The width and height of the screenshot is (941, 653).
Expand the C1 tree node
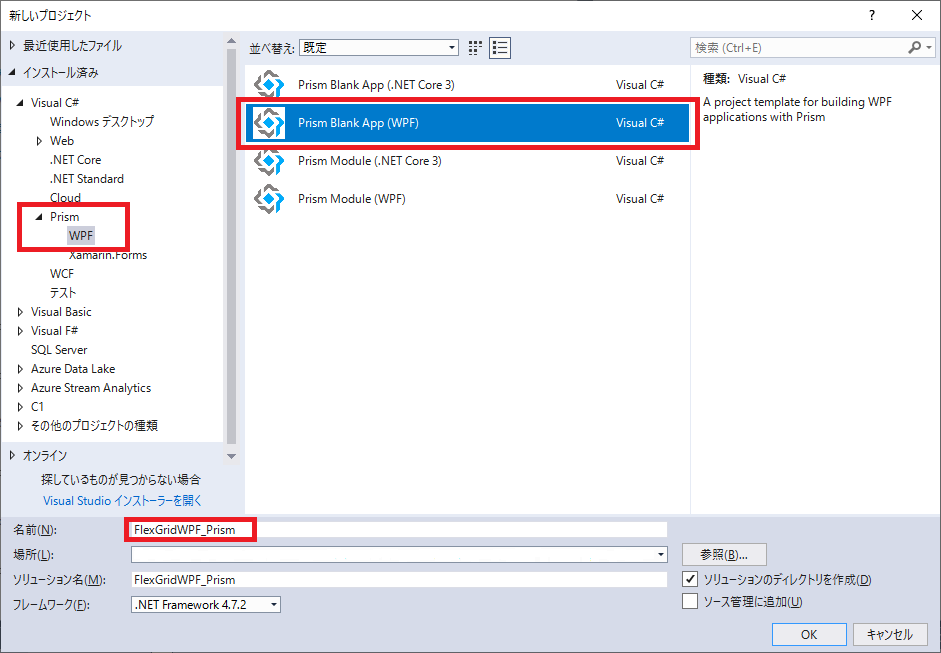tap(20, 407)
